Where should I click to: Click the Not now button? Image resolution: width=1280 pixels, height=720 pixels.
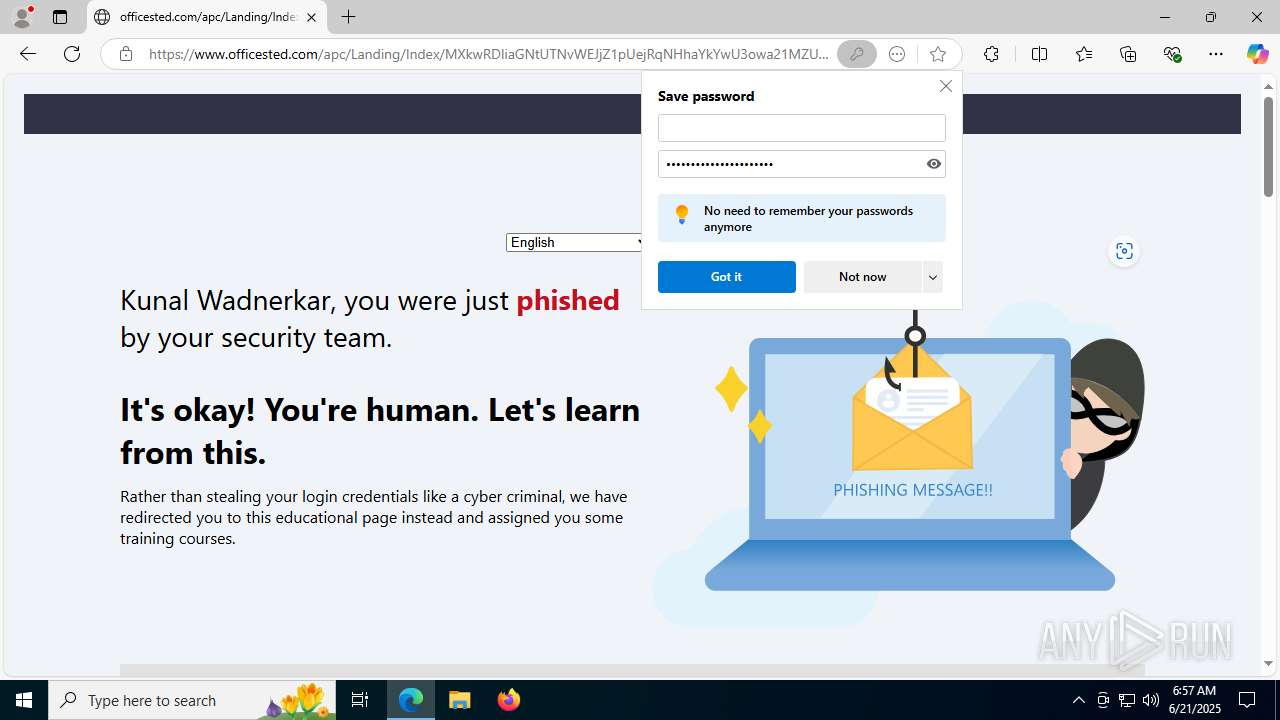862,277
